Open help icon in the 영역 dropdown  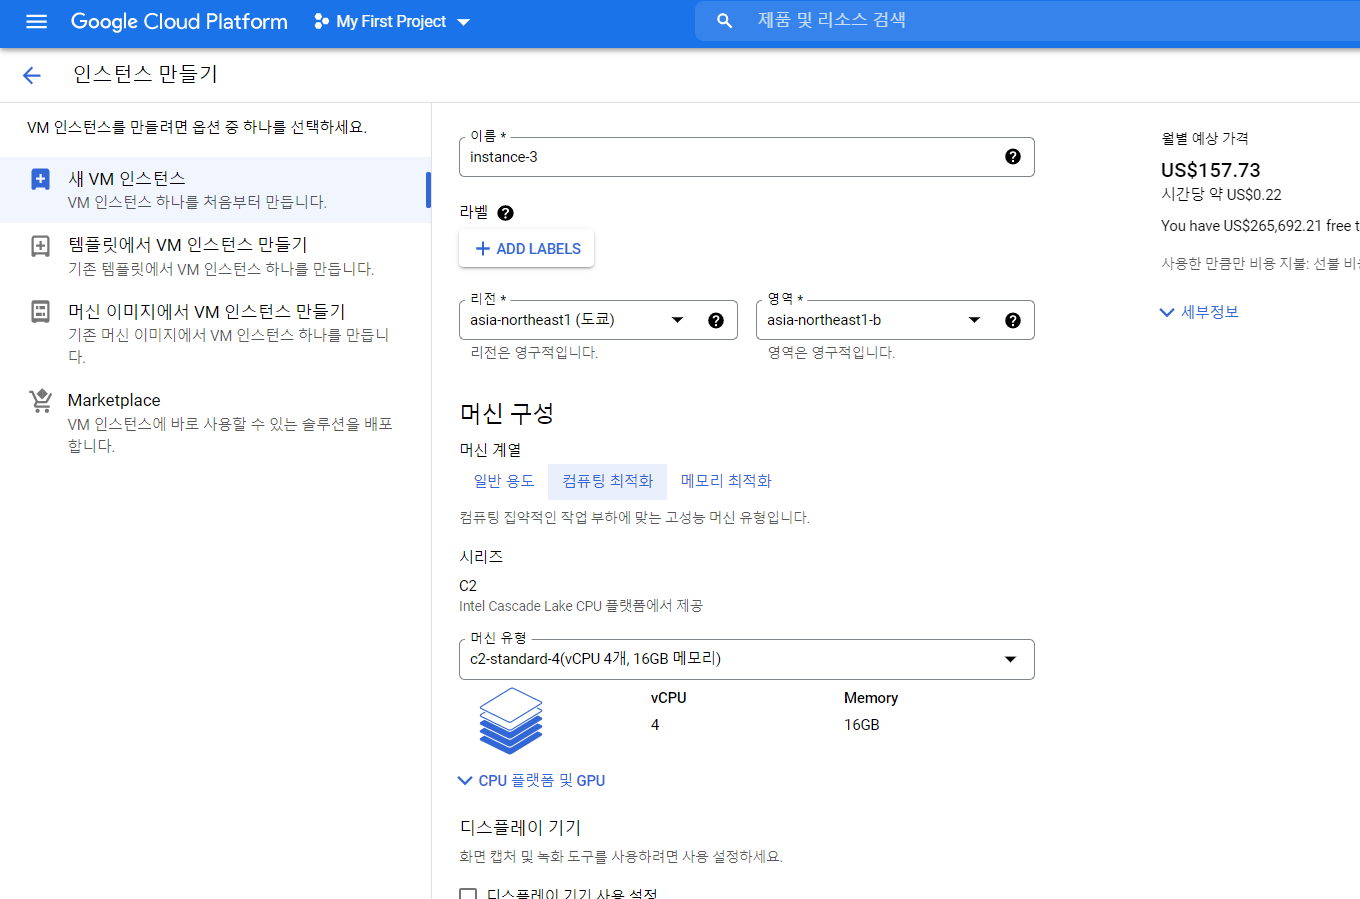pos(1013,320)
